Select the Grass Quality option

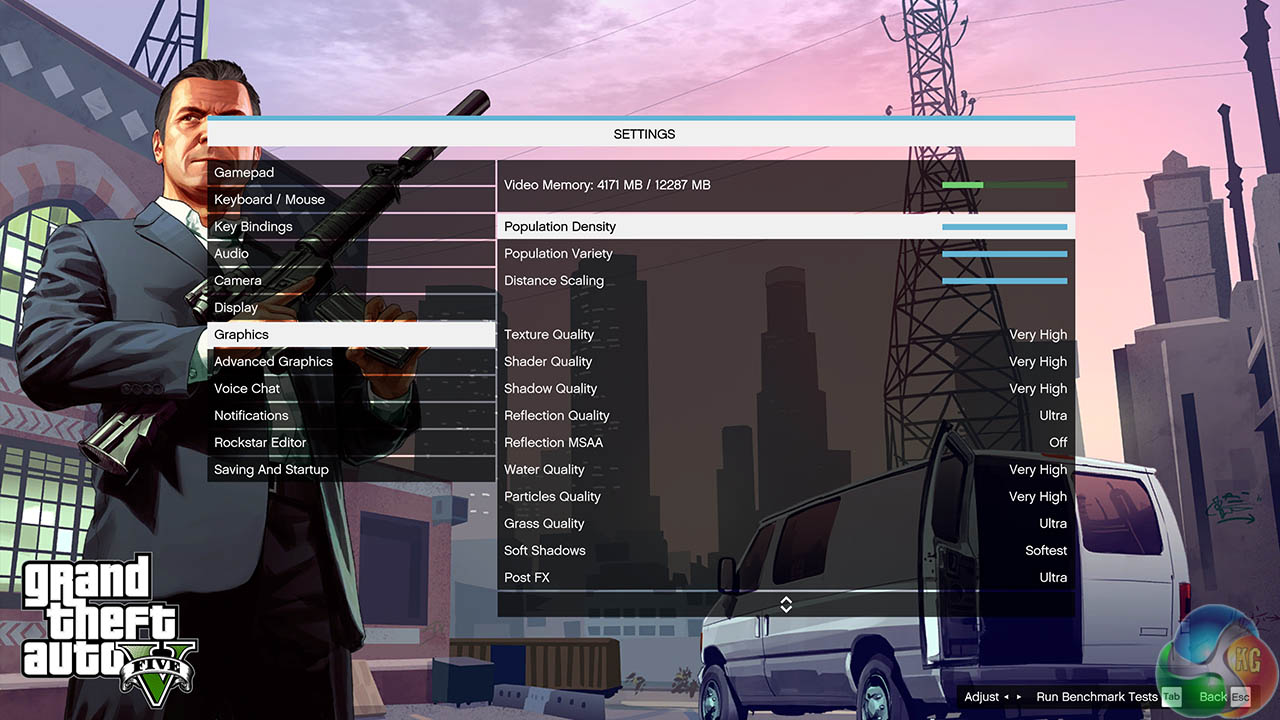[x=786, y=524]
